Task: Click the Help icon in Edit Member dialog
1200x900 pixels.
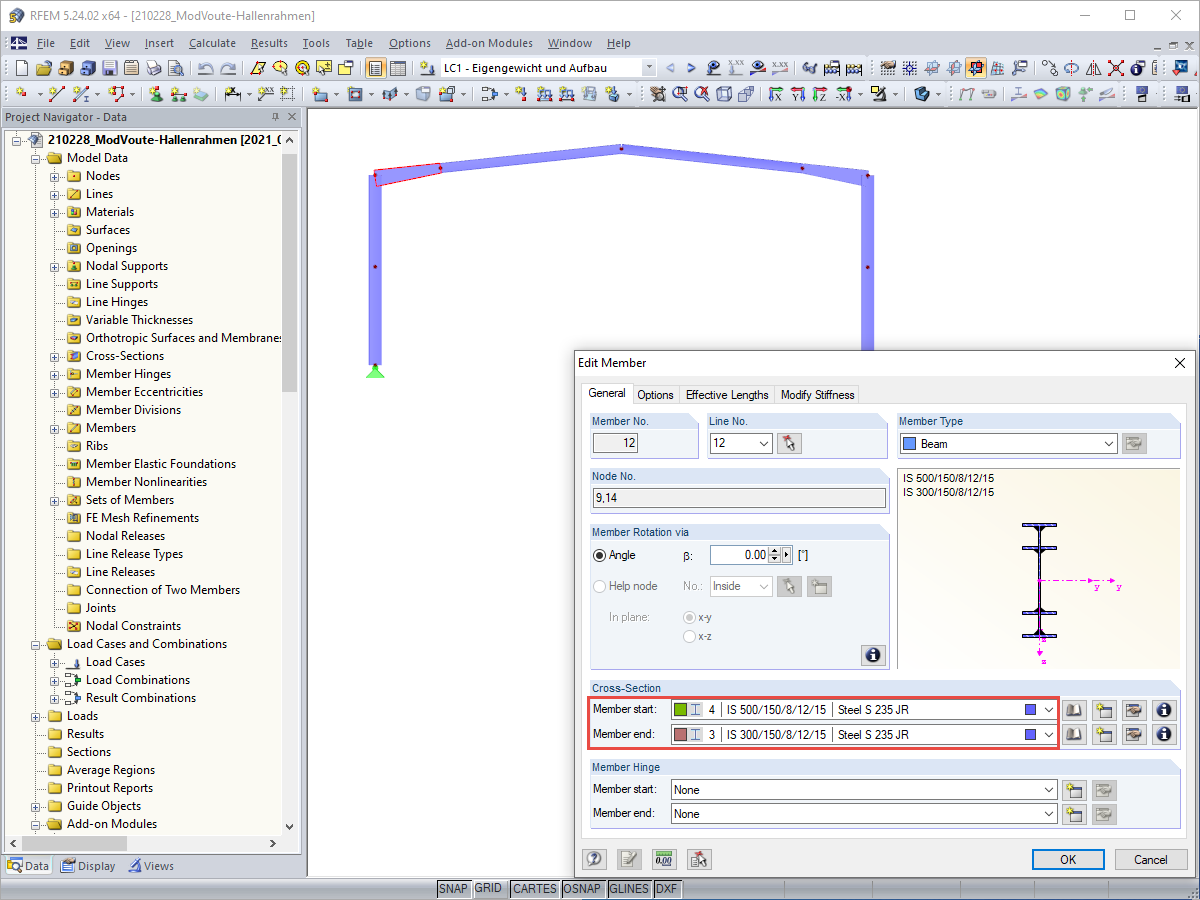Action: tap(594, 859)
